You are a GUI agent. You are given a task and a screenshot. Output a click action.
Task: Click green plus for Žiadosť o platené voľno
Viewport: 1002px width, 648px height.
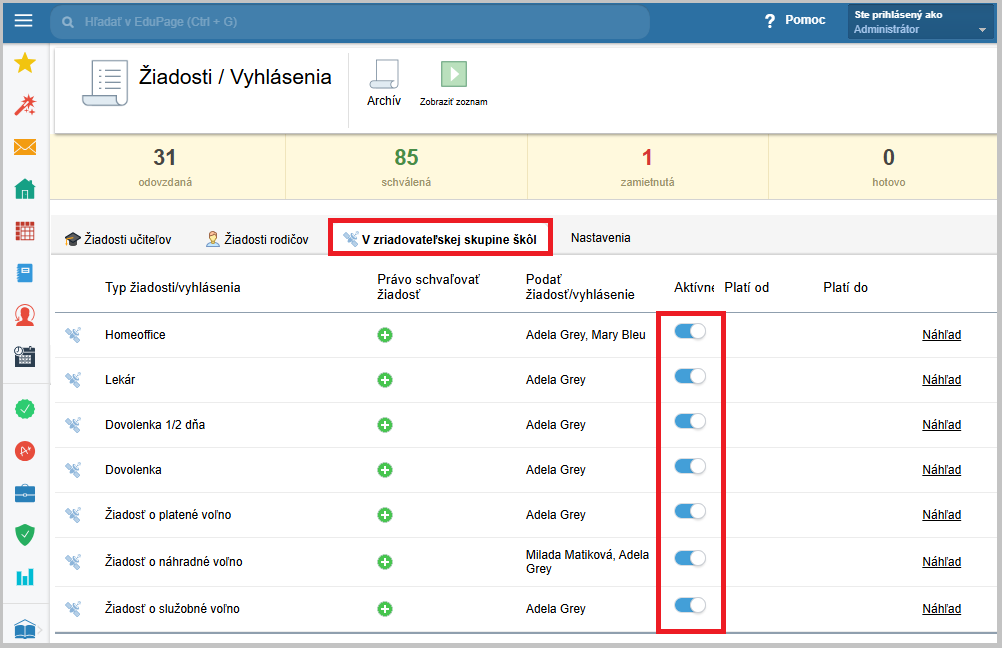(x=385, y=515)
